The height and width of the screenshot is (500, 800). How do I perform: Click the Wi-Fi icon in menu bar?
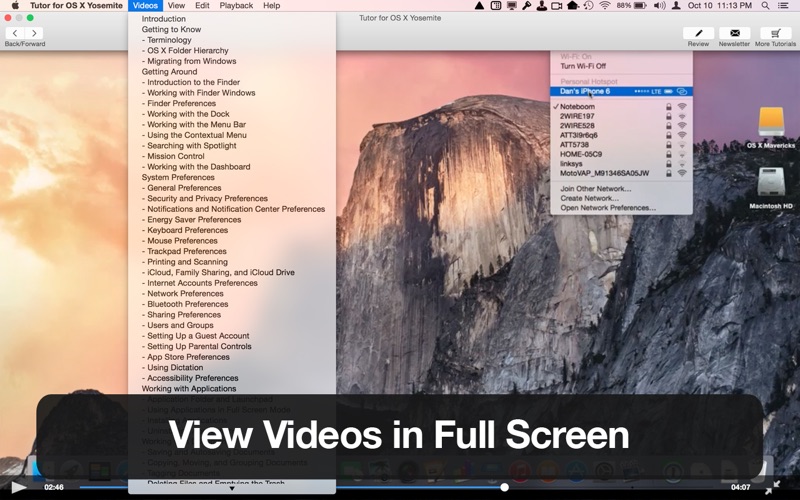[604, 6]
